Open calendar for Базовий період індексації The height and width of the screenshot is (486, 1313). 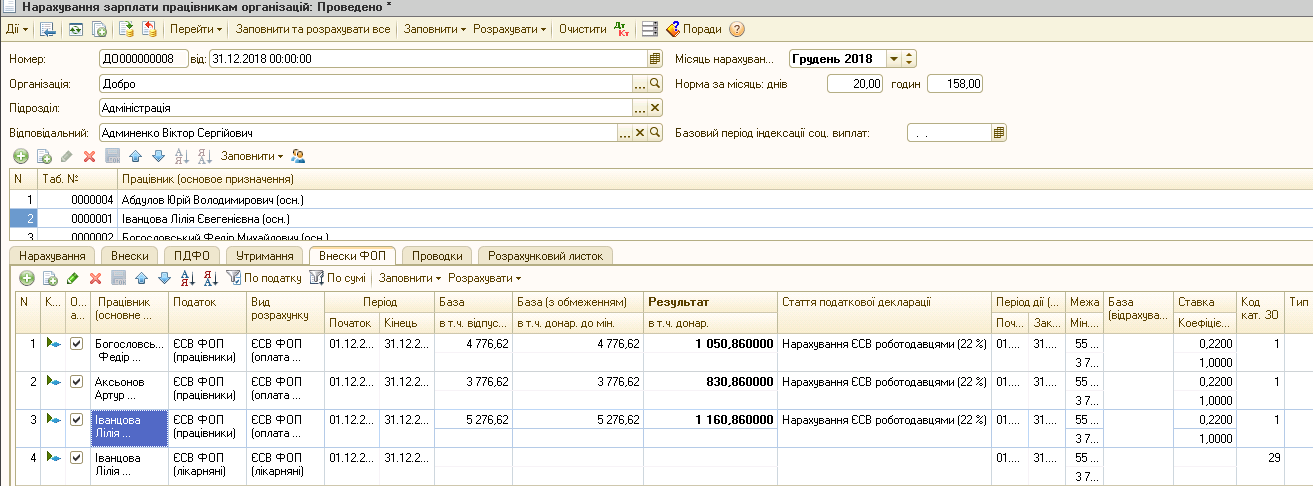click(x=999, y=132)
